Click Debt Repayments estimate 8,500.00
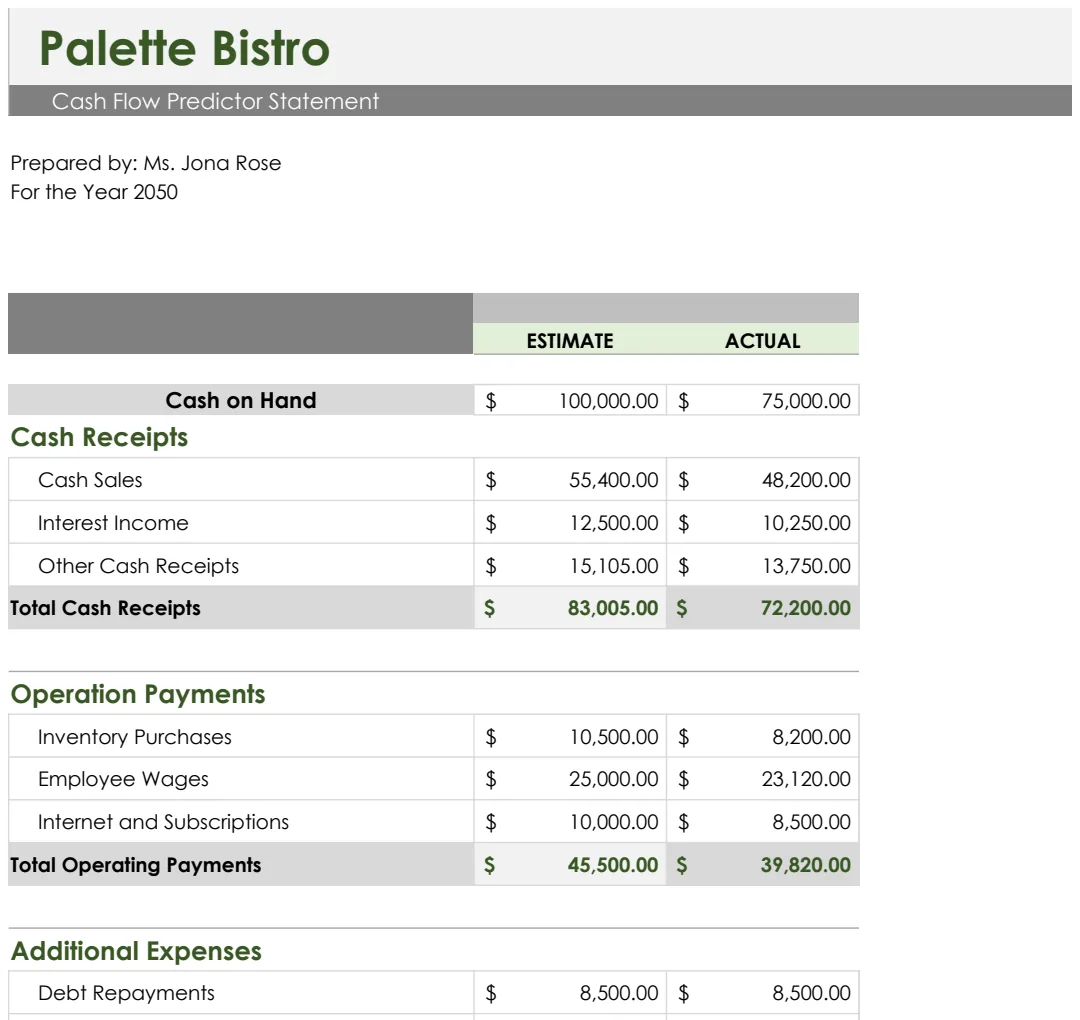 [x=570, y=992]
